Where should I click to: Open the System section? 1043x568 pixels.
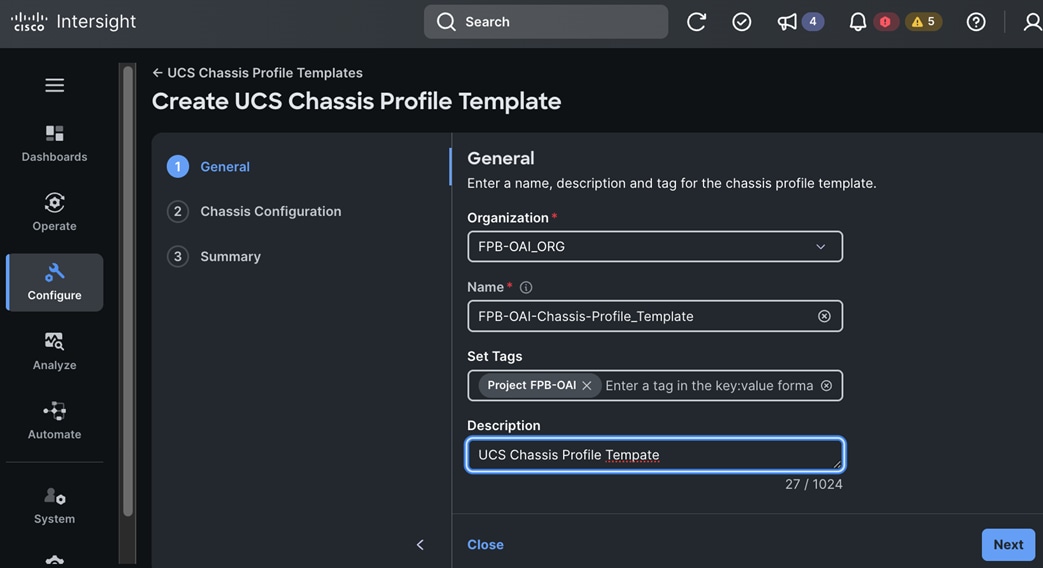point(55,505)
